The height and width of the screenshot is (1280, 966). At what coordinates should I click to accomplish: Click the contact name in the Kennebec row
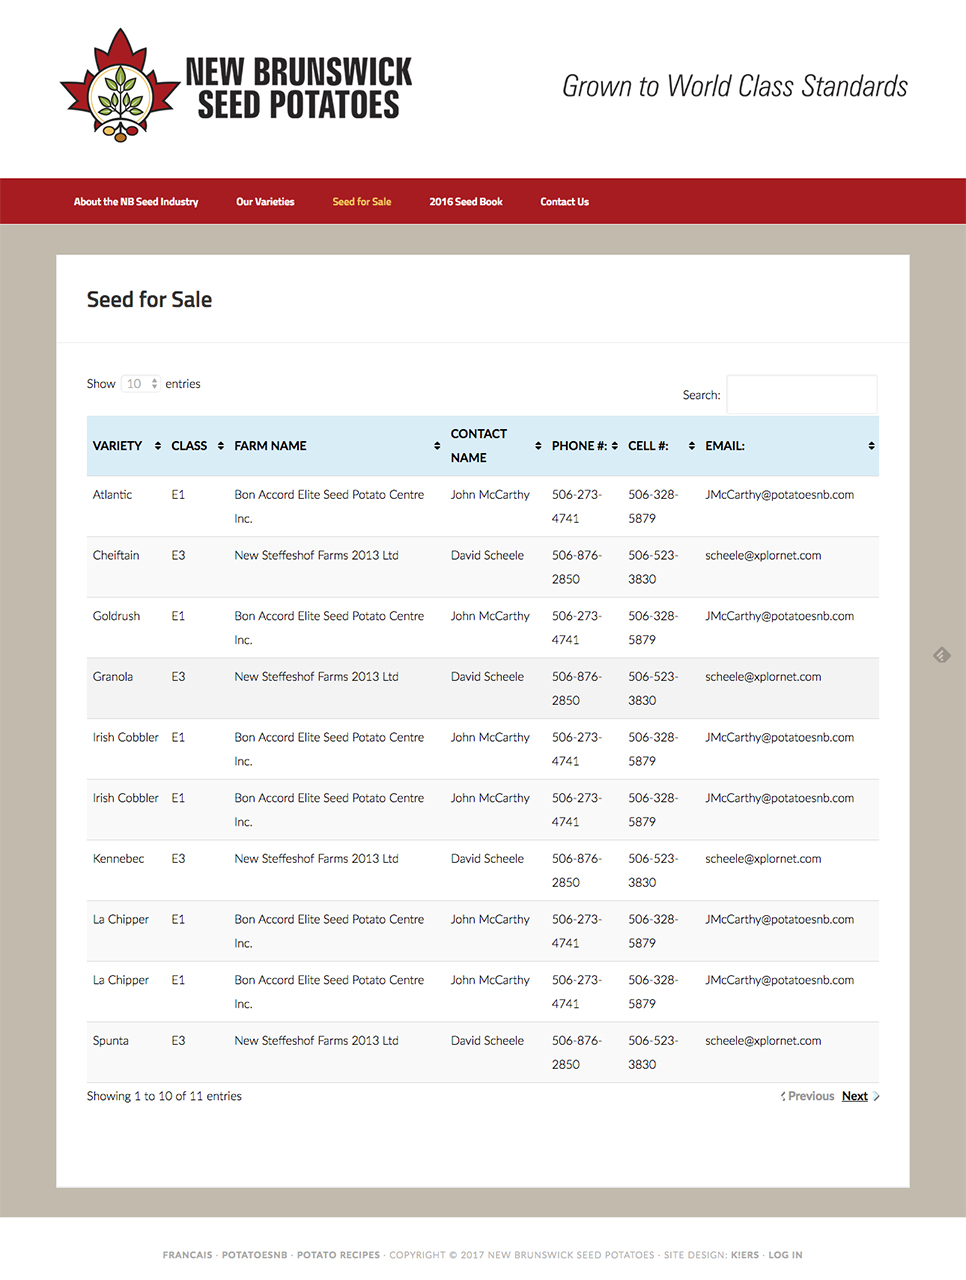(x=487, y=859)
